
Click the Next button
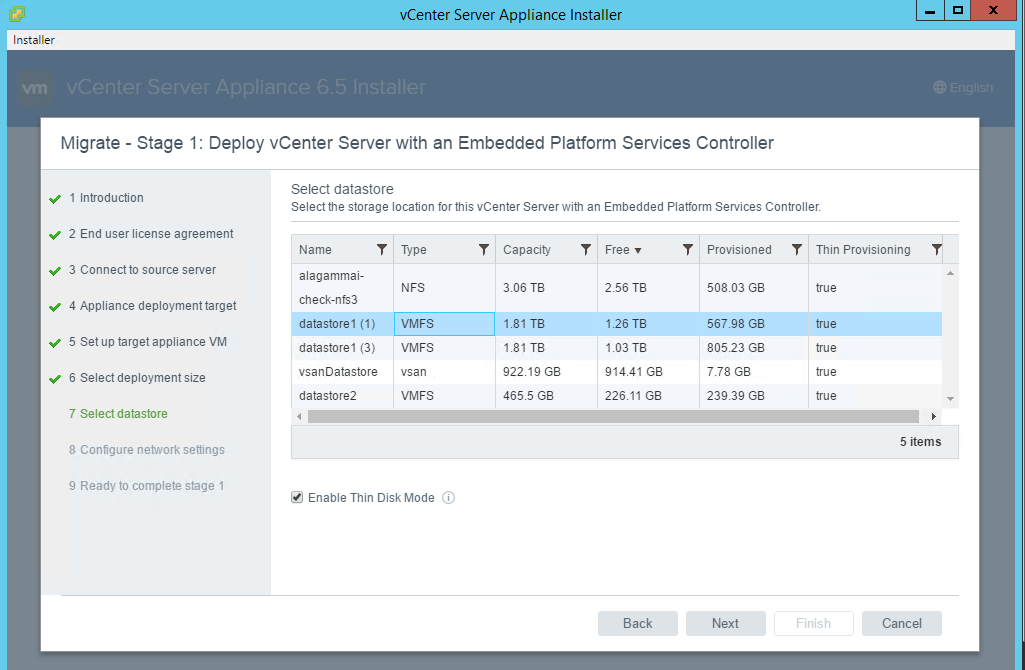click(726, 624)
